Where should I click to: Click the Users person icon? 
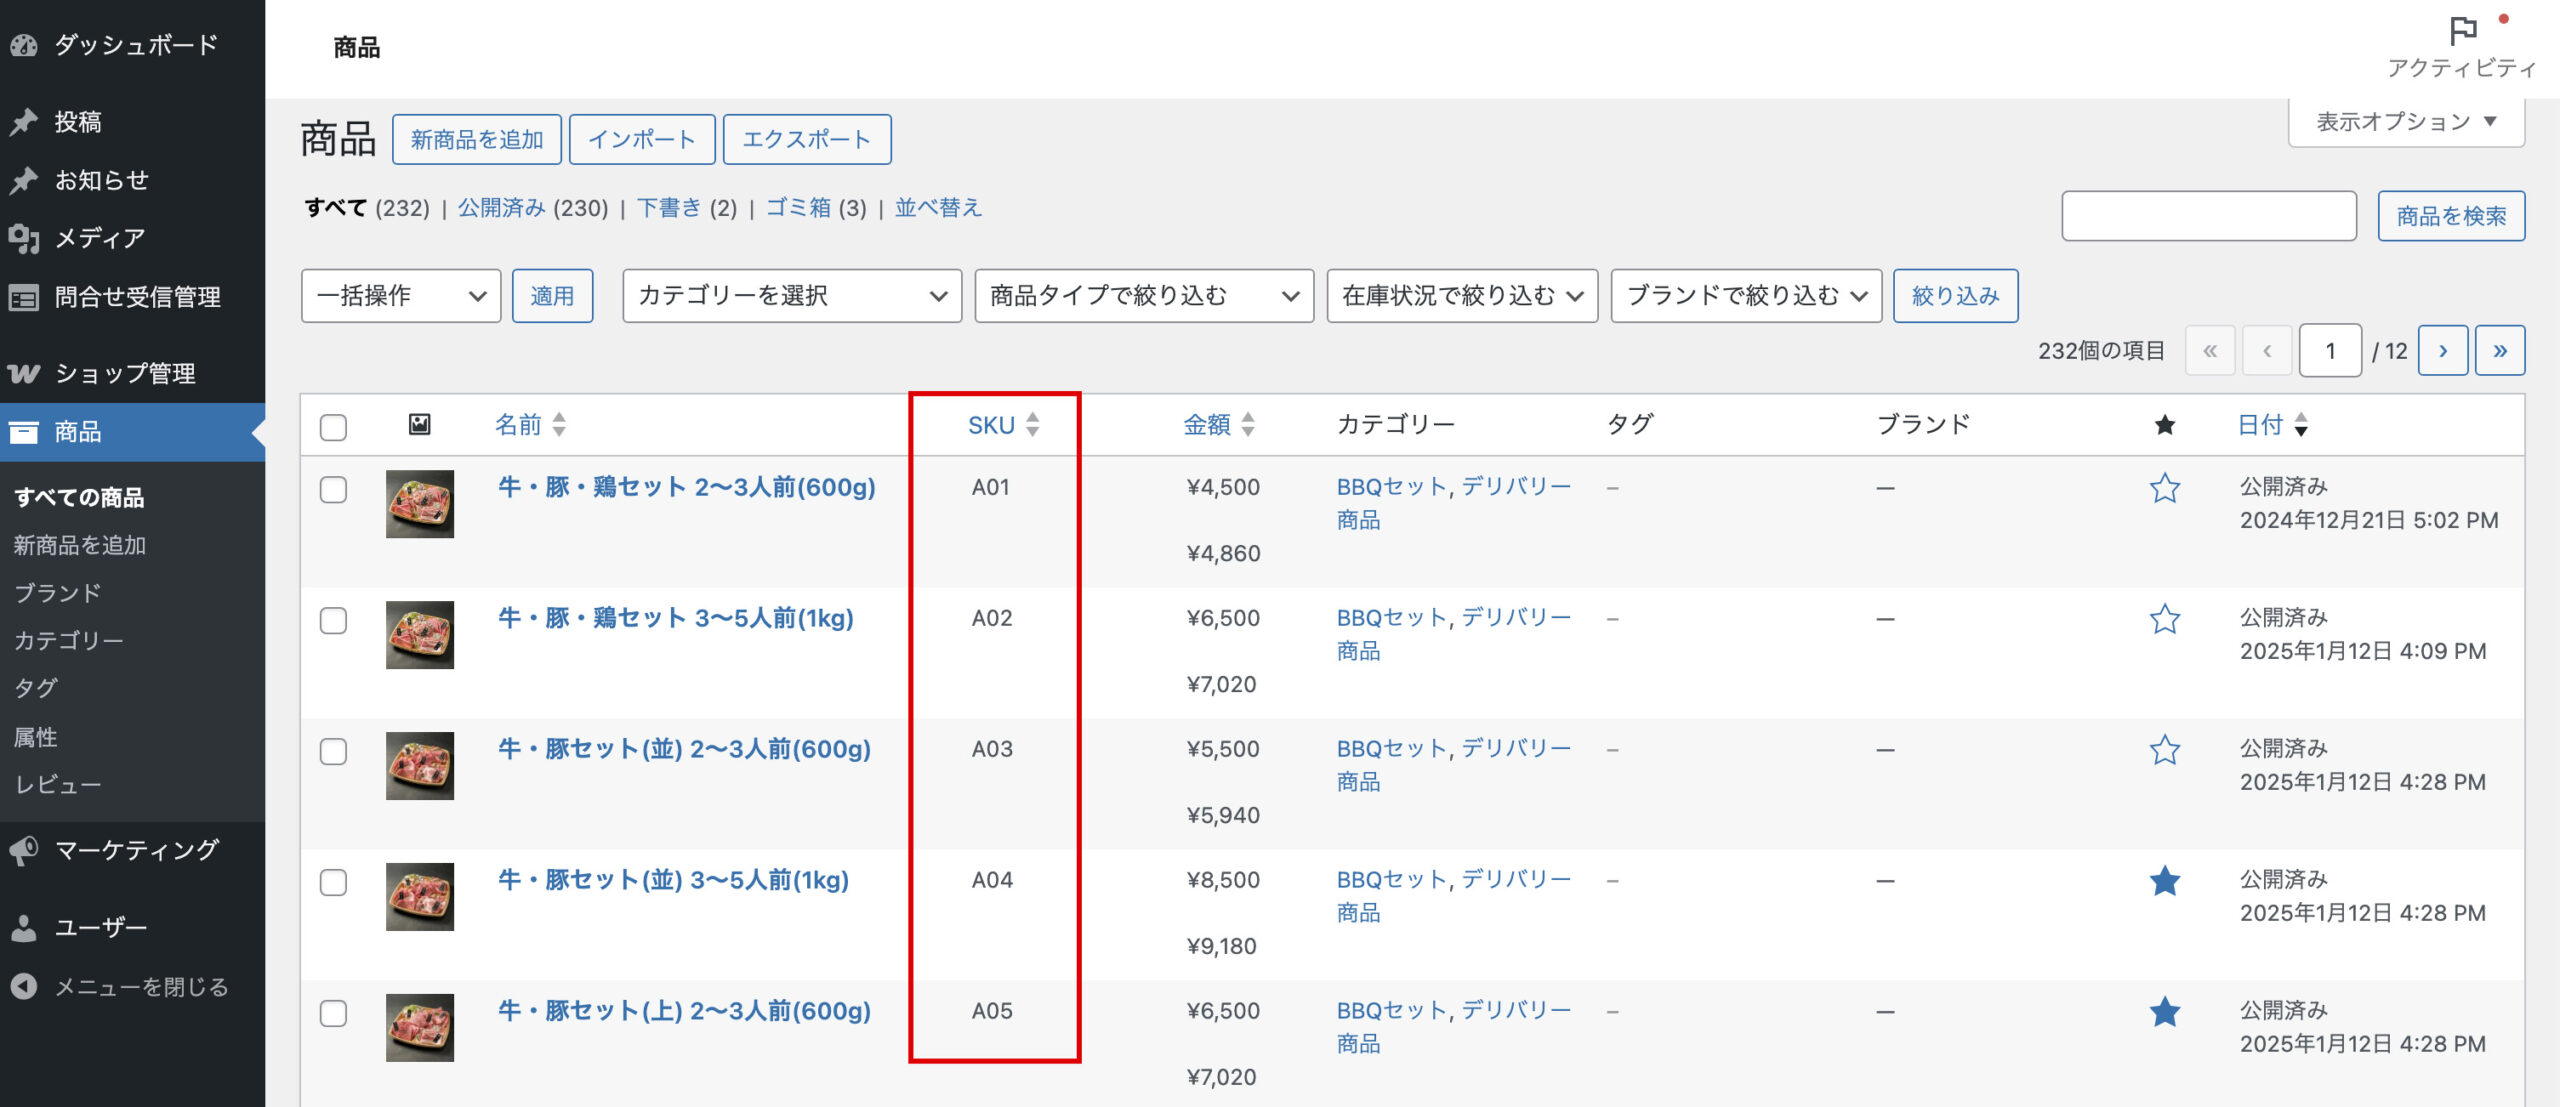point(24,928)
